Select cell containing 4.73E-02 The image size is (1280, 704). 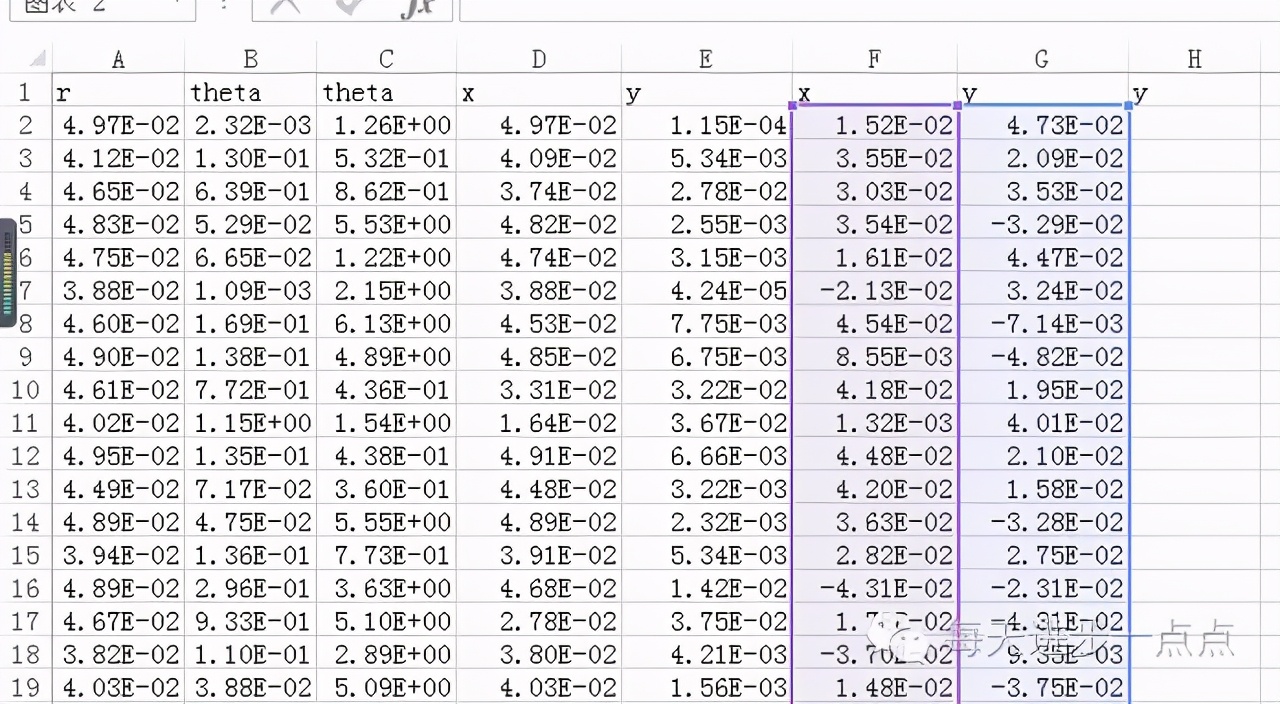point(1042,125)
